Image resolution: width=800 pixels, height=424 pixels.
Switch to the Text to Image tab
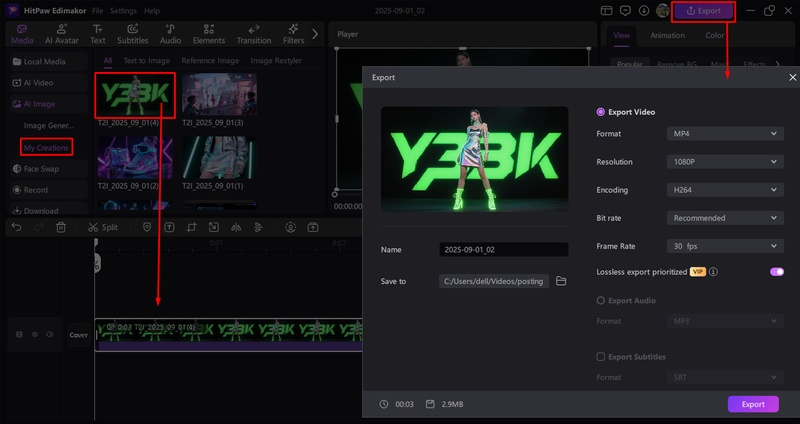[146, 60]
